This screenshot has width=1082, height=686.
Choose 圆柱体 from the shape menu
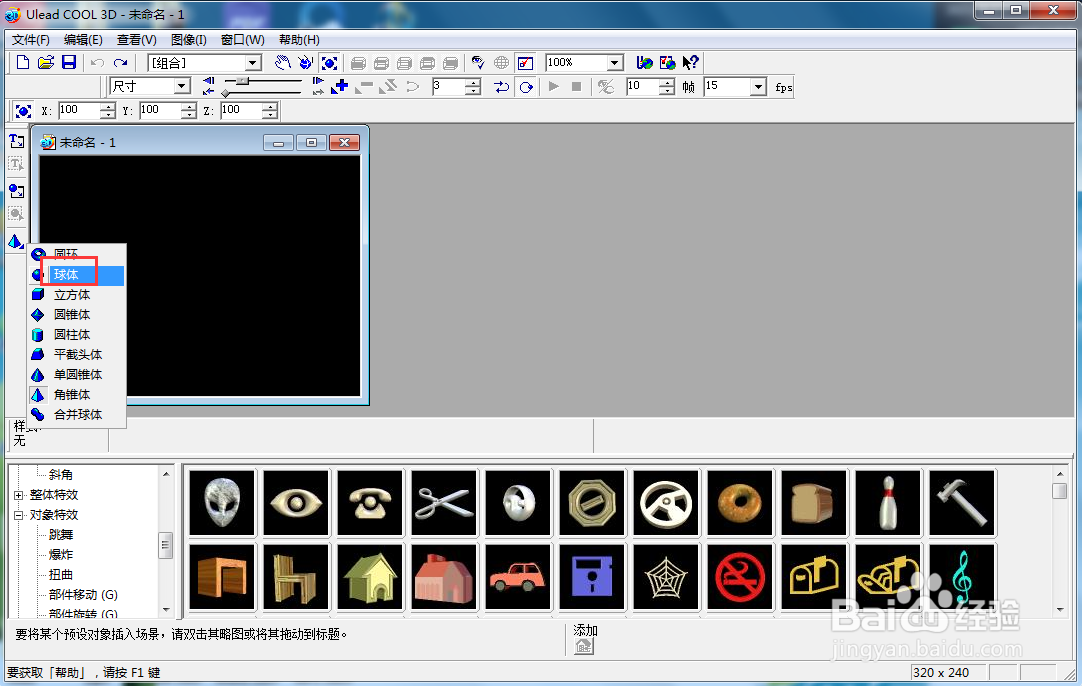(x=77, y=335)
